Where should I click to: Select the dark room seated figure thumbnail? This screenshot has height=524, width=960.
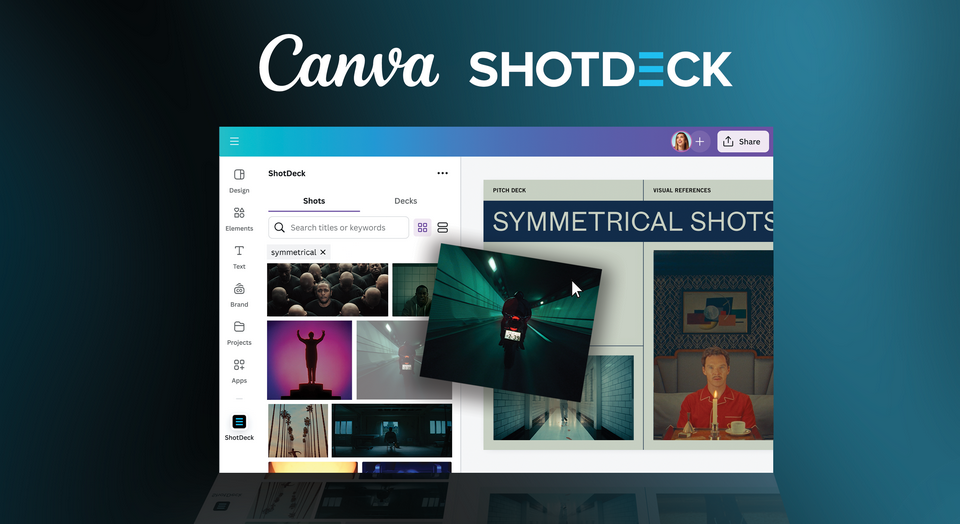pos(392,430)
